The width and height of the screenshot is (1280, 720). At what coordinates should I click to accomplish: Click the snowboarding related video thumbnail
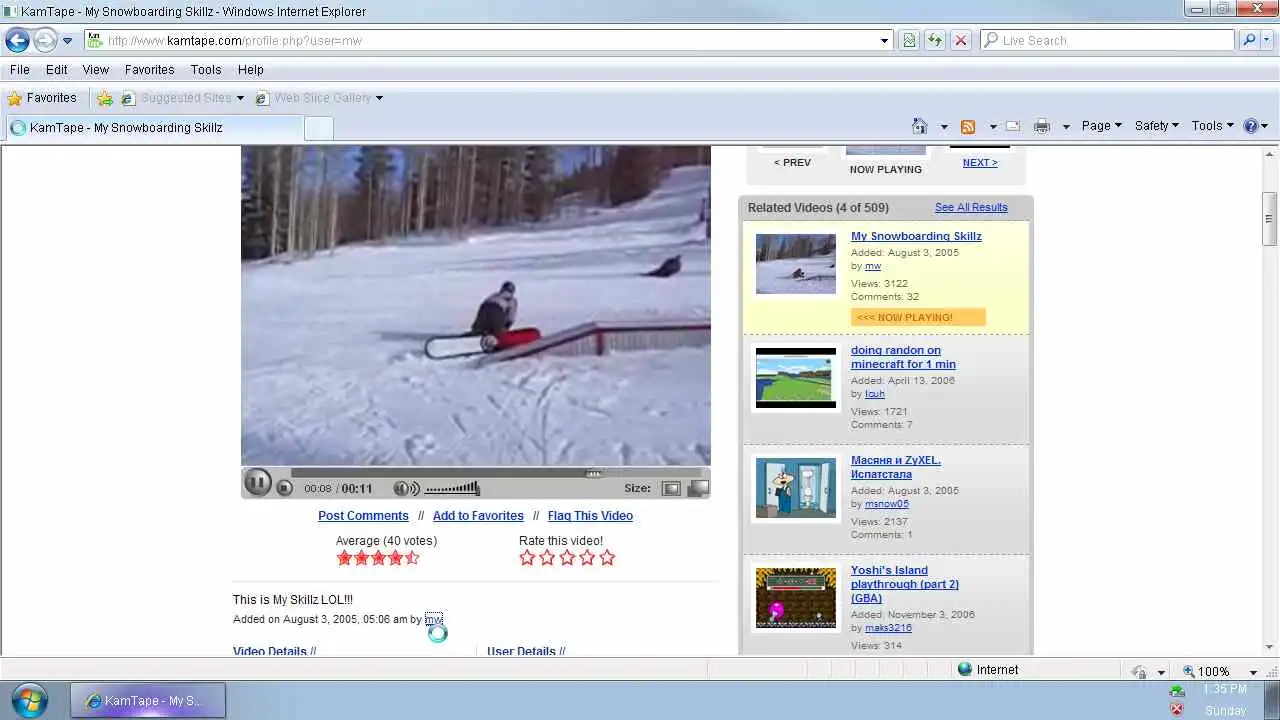pyautogui.click(x=796, y=264)
